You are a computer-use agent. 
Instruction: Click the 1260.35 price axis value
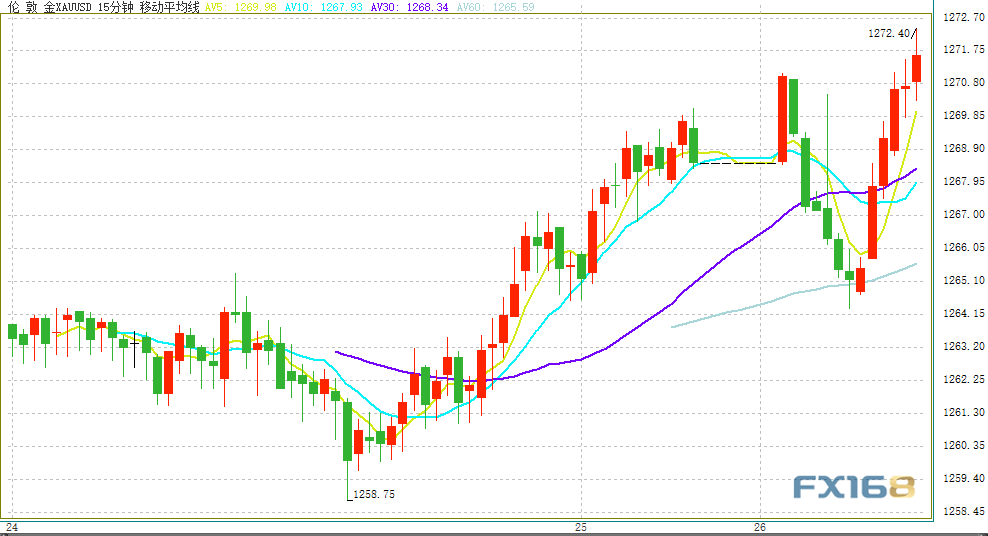pyautogui.click(x=963, y=445)
